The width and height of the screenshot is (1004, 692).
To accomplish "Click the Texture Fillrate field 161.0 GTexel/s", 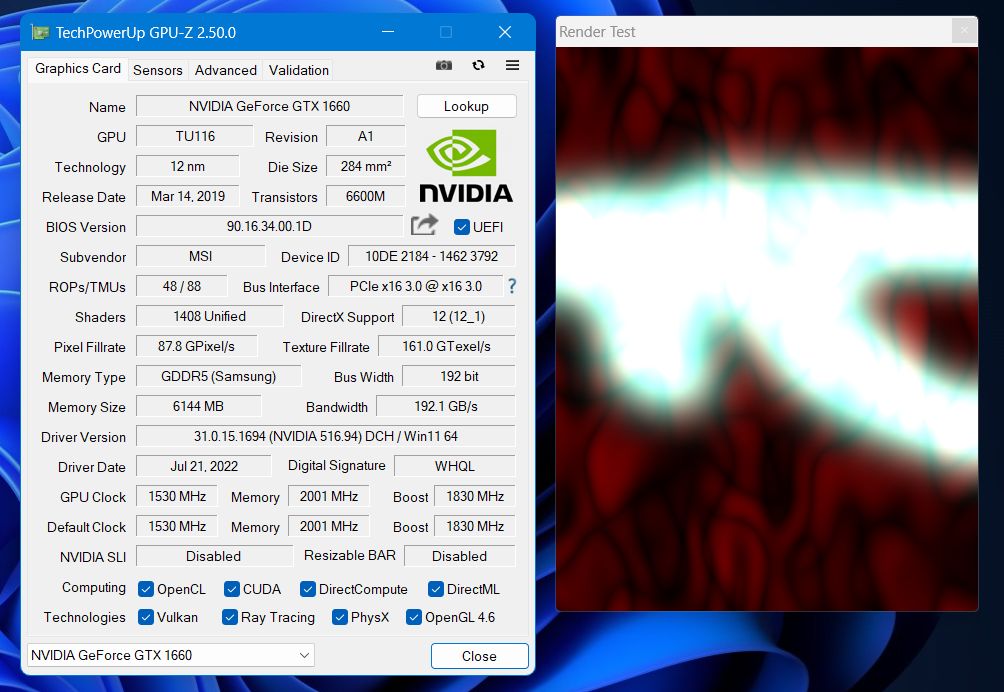I will [447, 346].
